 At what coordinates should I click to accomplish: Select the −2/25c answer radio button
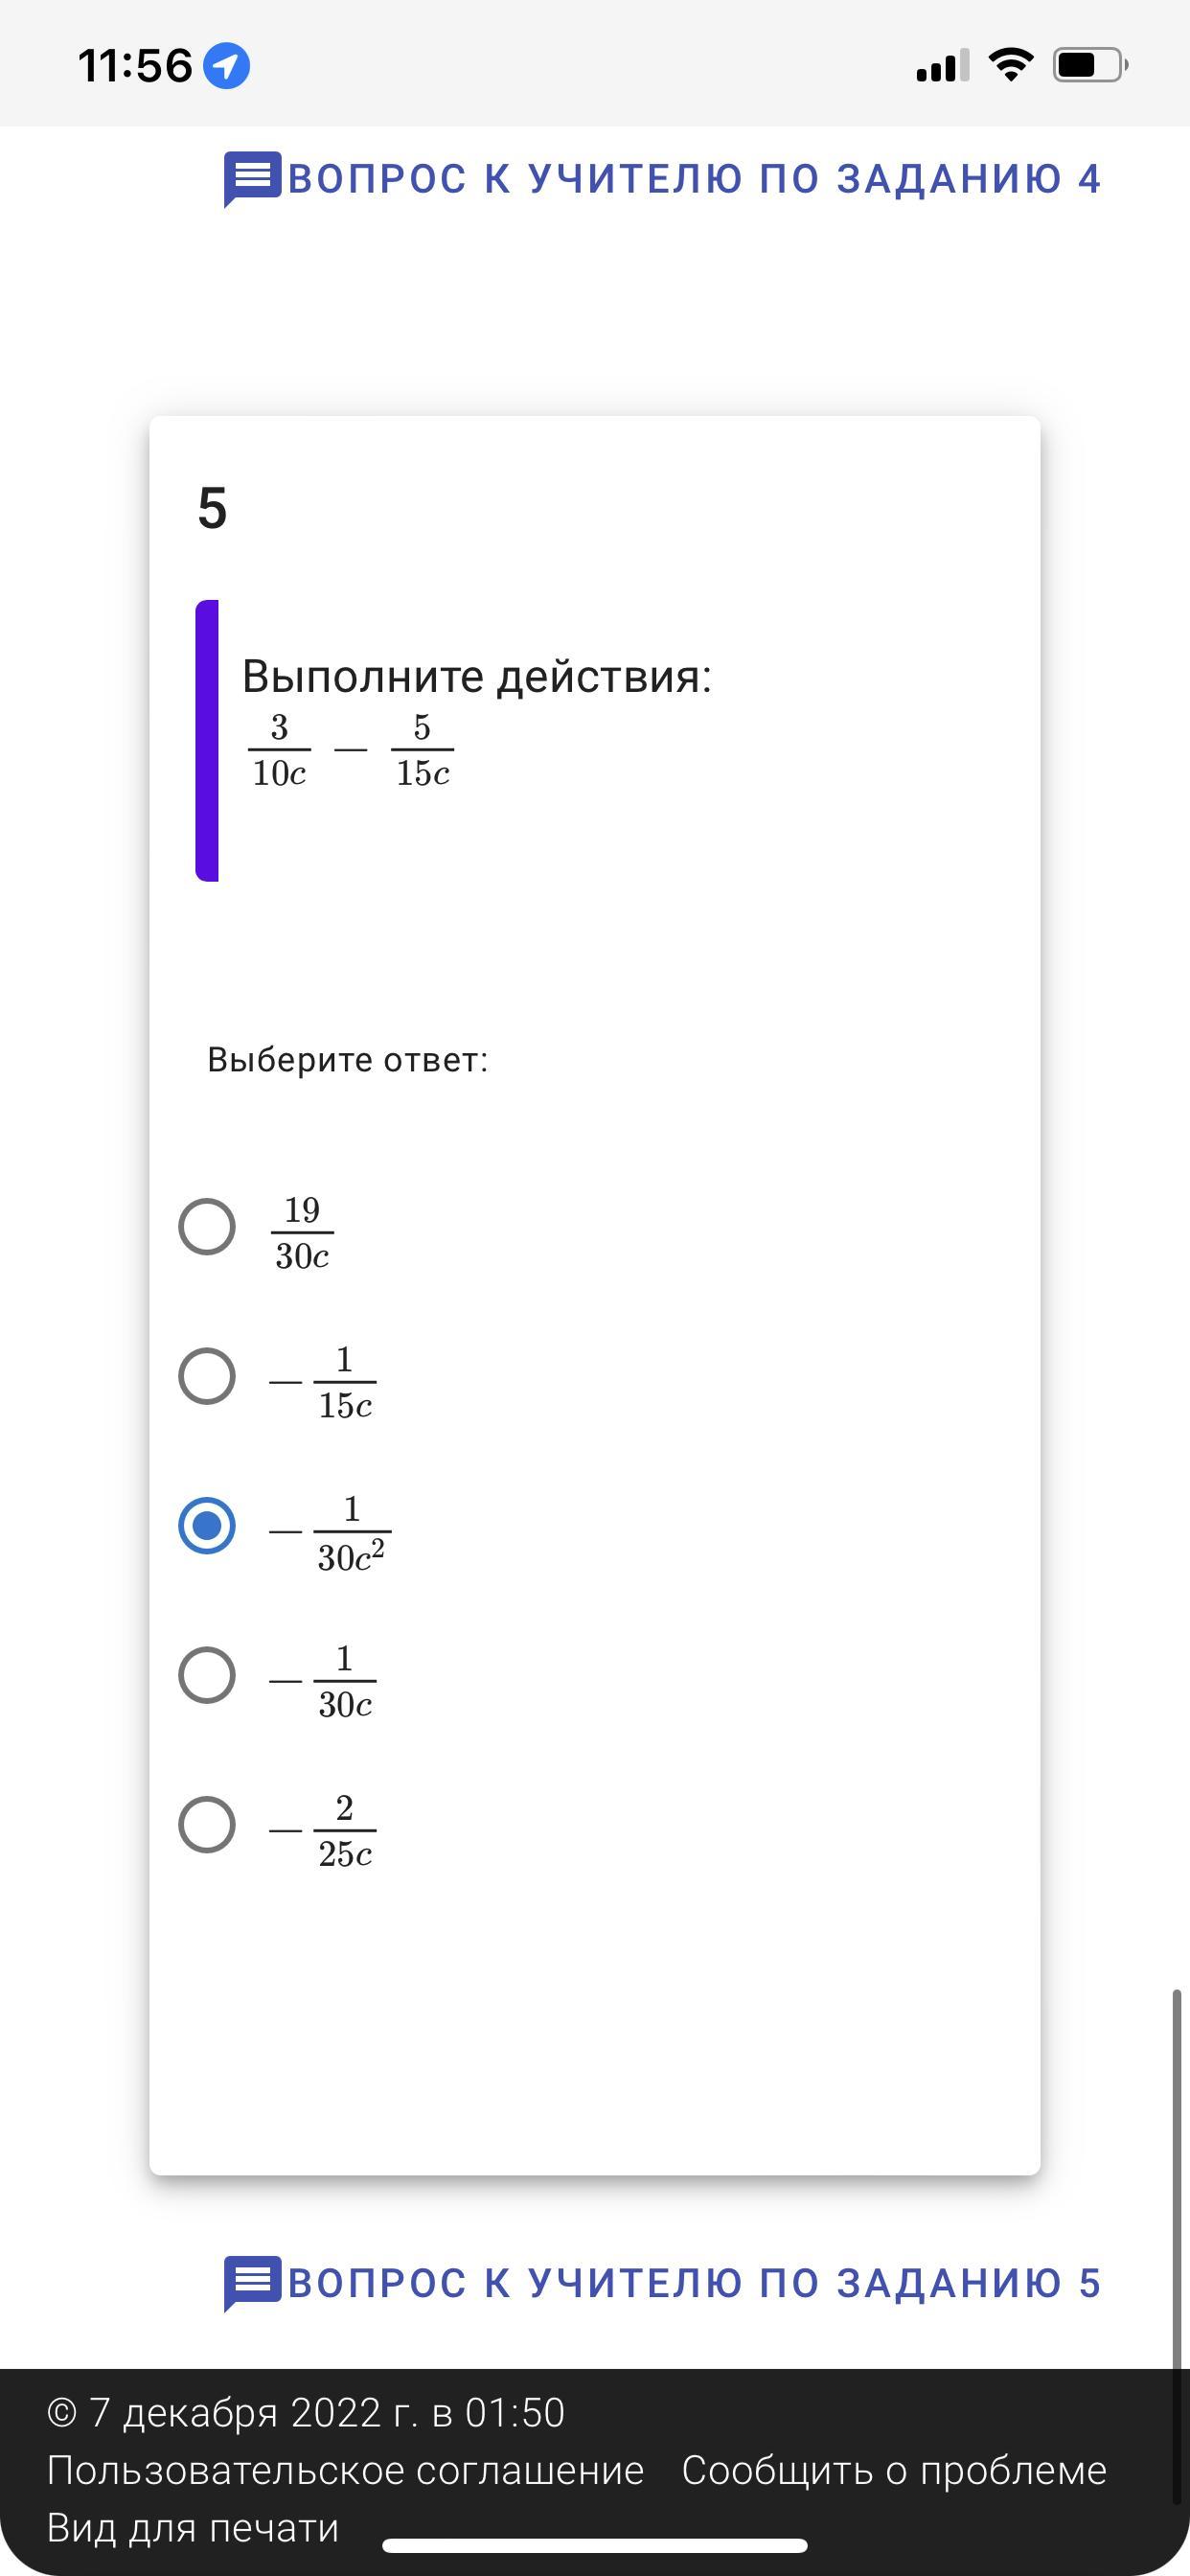point(207,1824)
